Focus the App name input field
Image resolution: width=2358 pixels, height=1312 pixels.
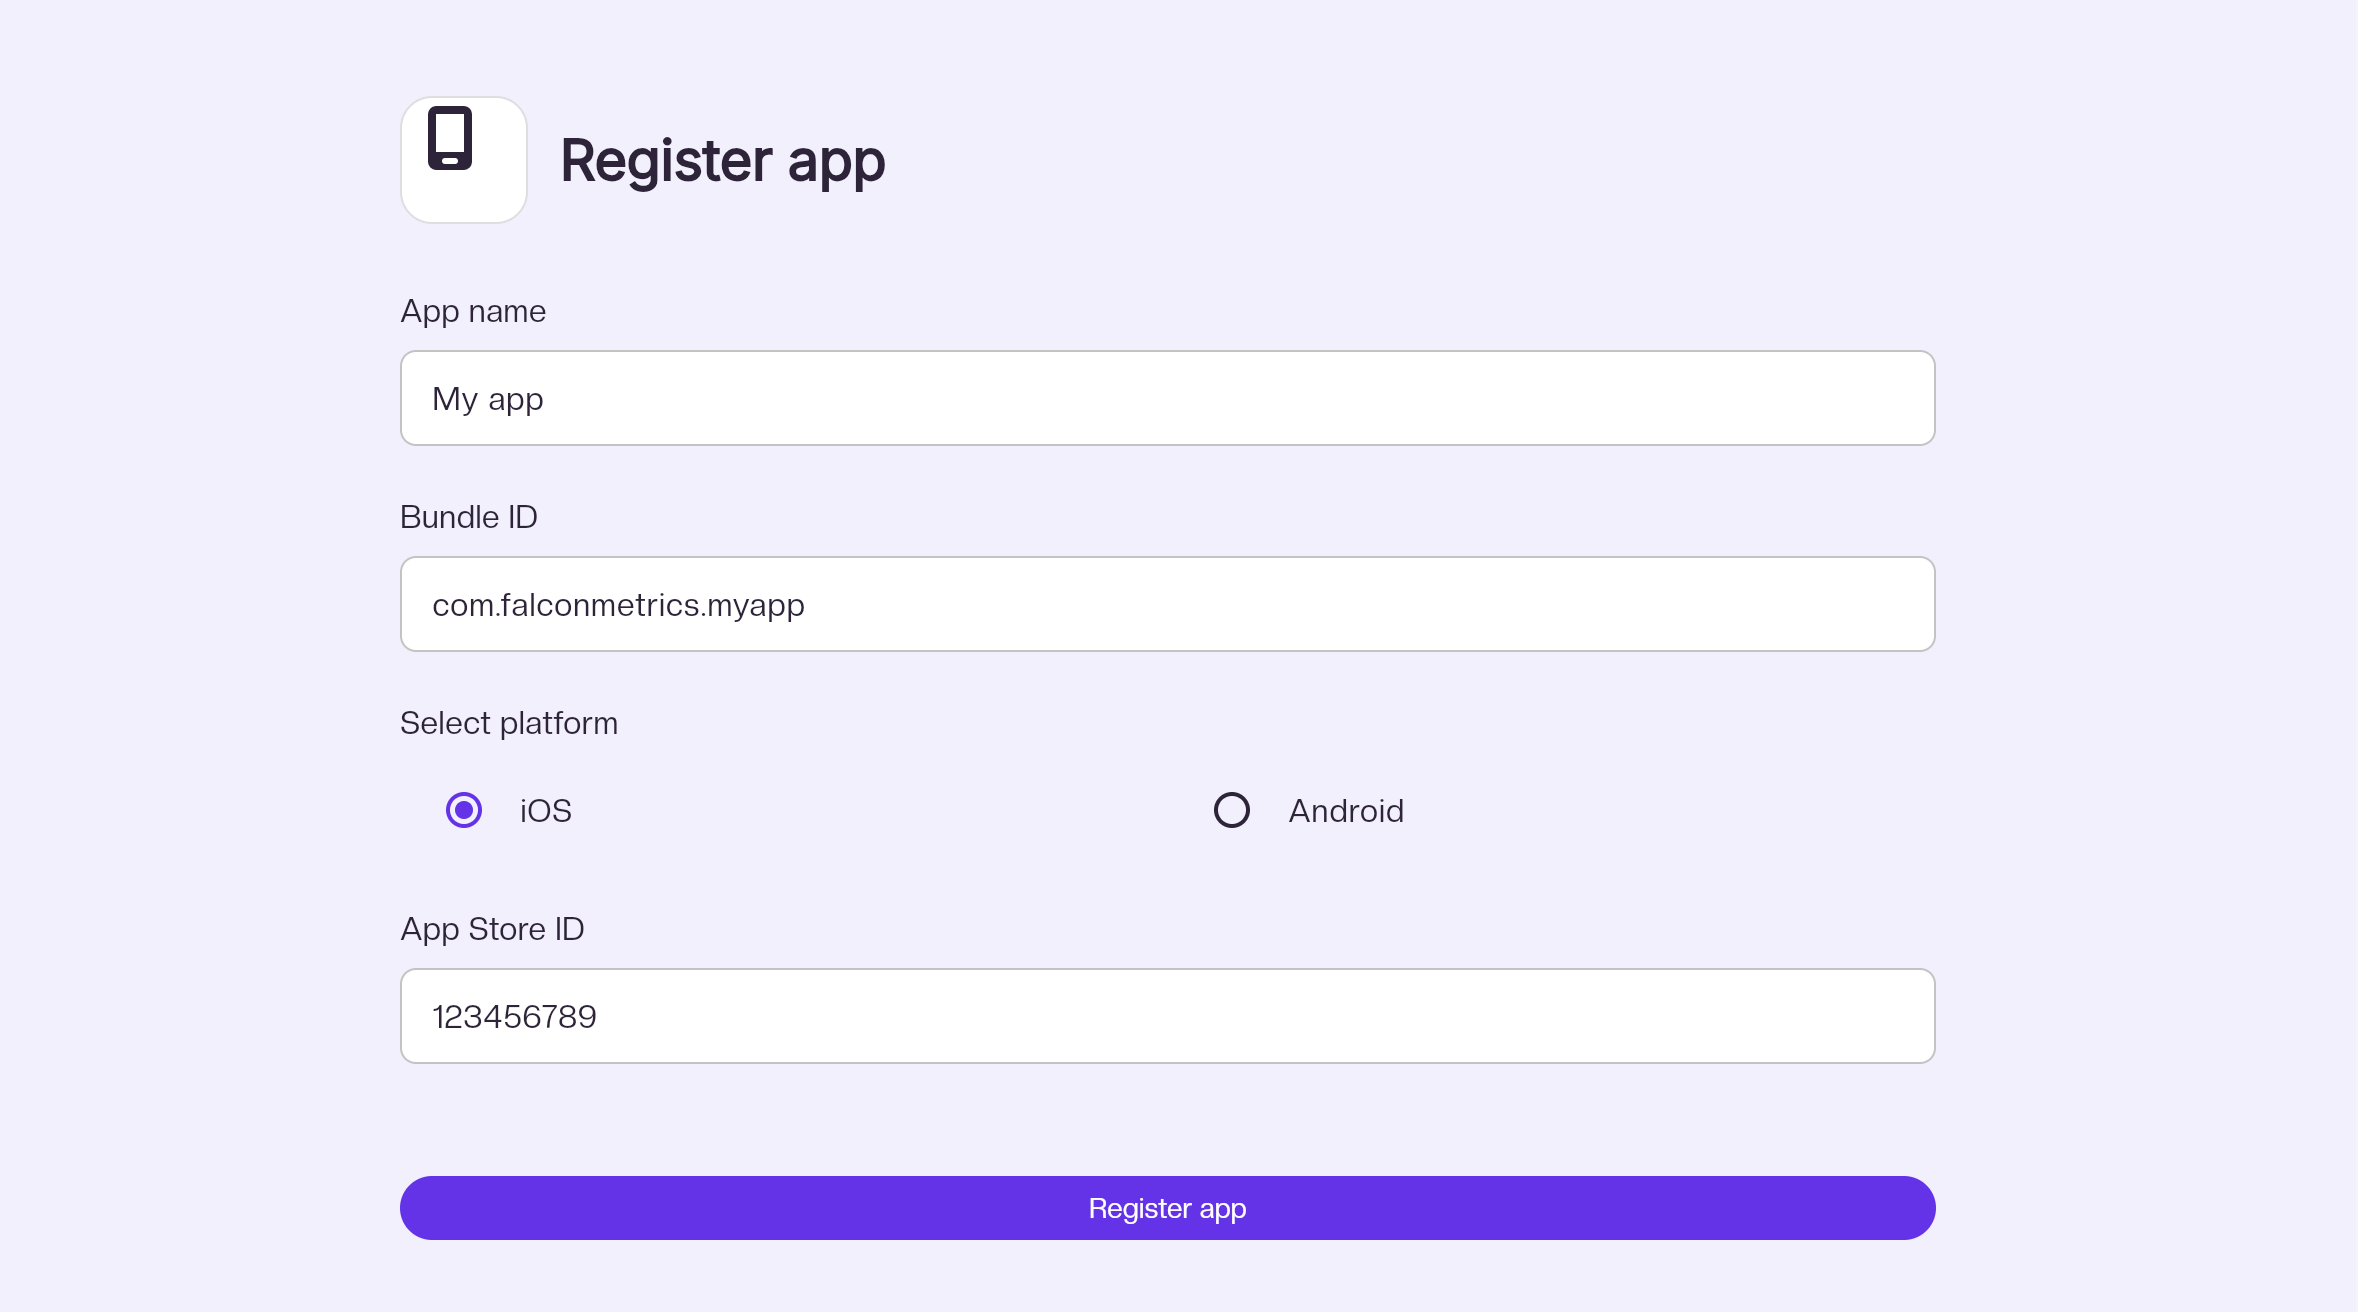[x=1167, y=398]
